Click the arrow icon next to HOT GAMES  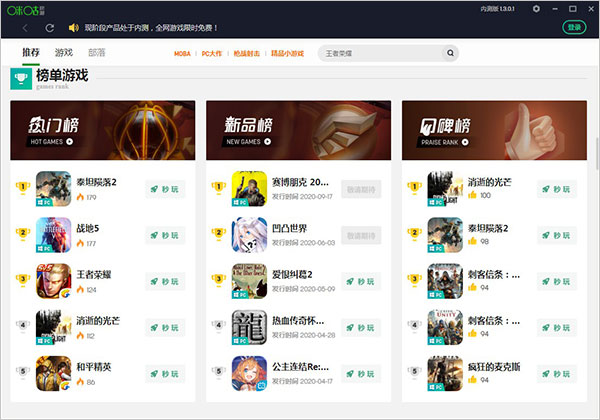click(x=70, y=142)
